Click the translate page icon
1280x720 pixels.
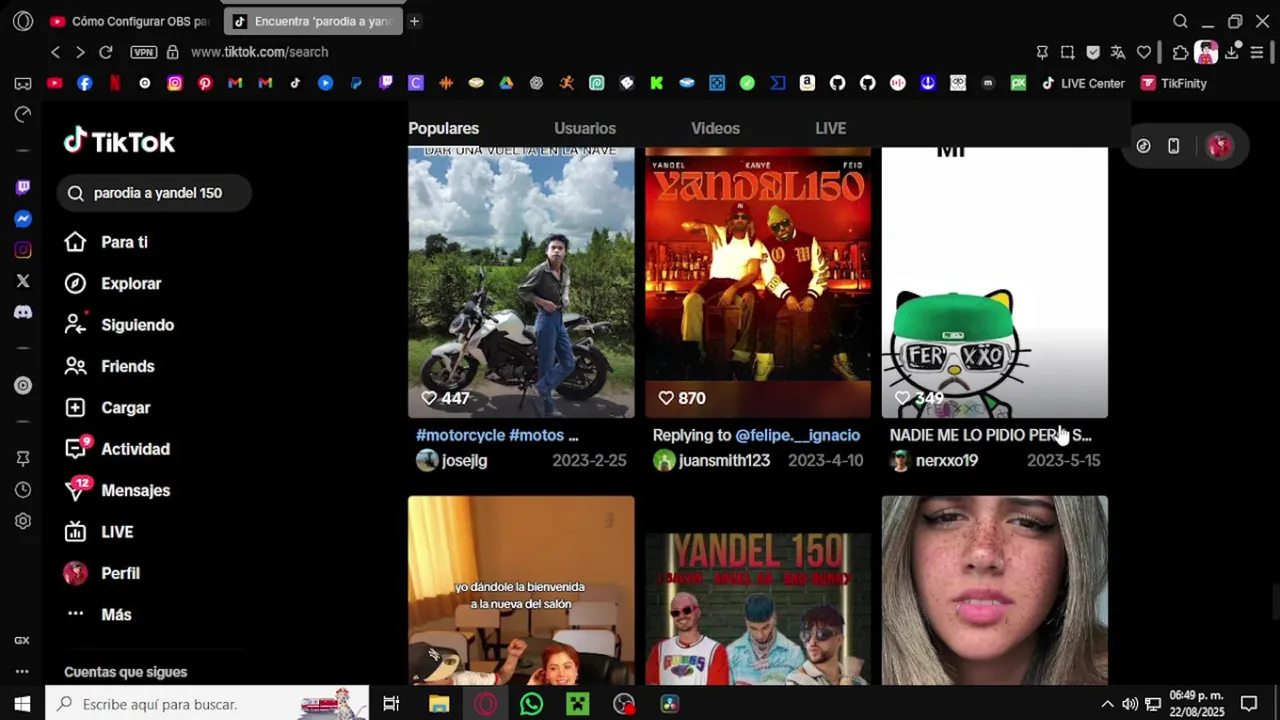(x=1118, y=52)
